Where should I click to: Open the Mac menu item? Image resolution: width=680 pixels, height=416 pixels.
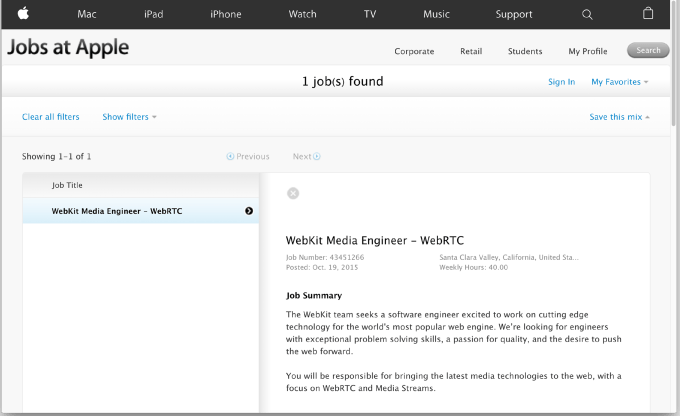(87, 14)
